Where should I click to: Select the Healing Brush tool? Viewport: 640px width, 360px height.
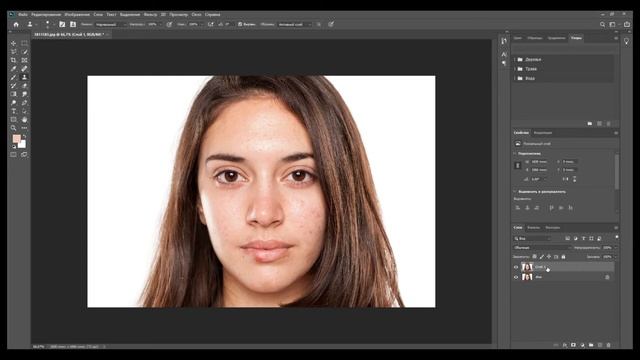[x=24, y=69]
